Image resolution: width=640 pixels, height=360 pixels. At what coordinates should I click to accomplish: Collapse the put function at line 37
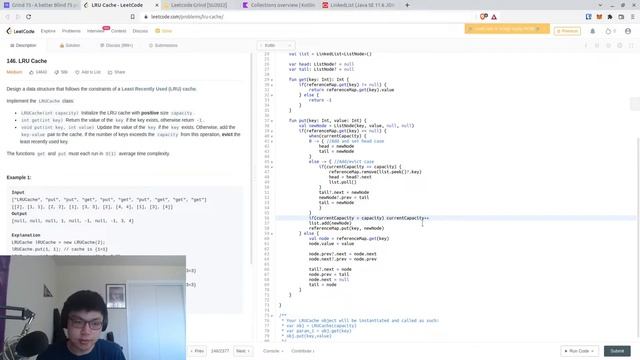point(272,121)
